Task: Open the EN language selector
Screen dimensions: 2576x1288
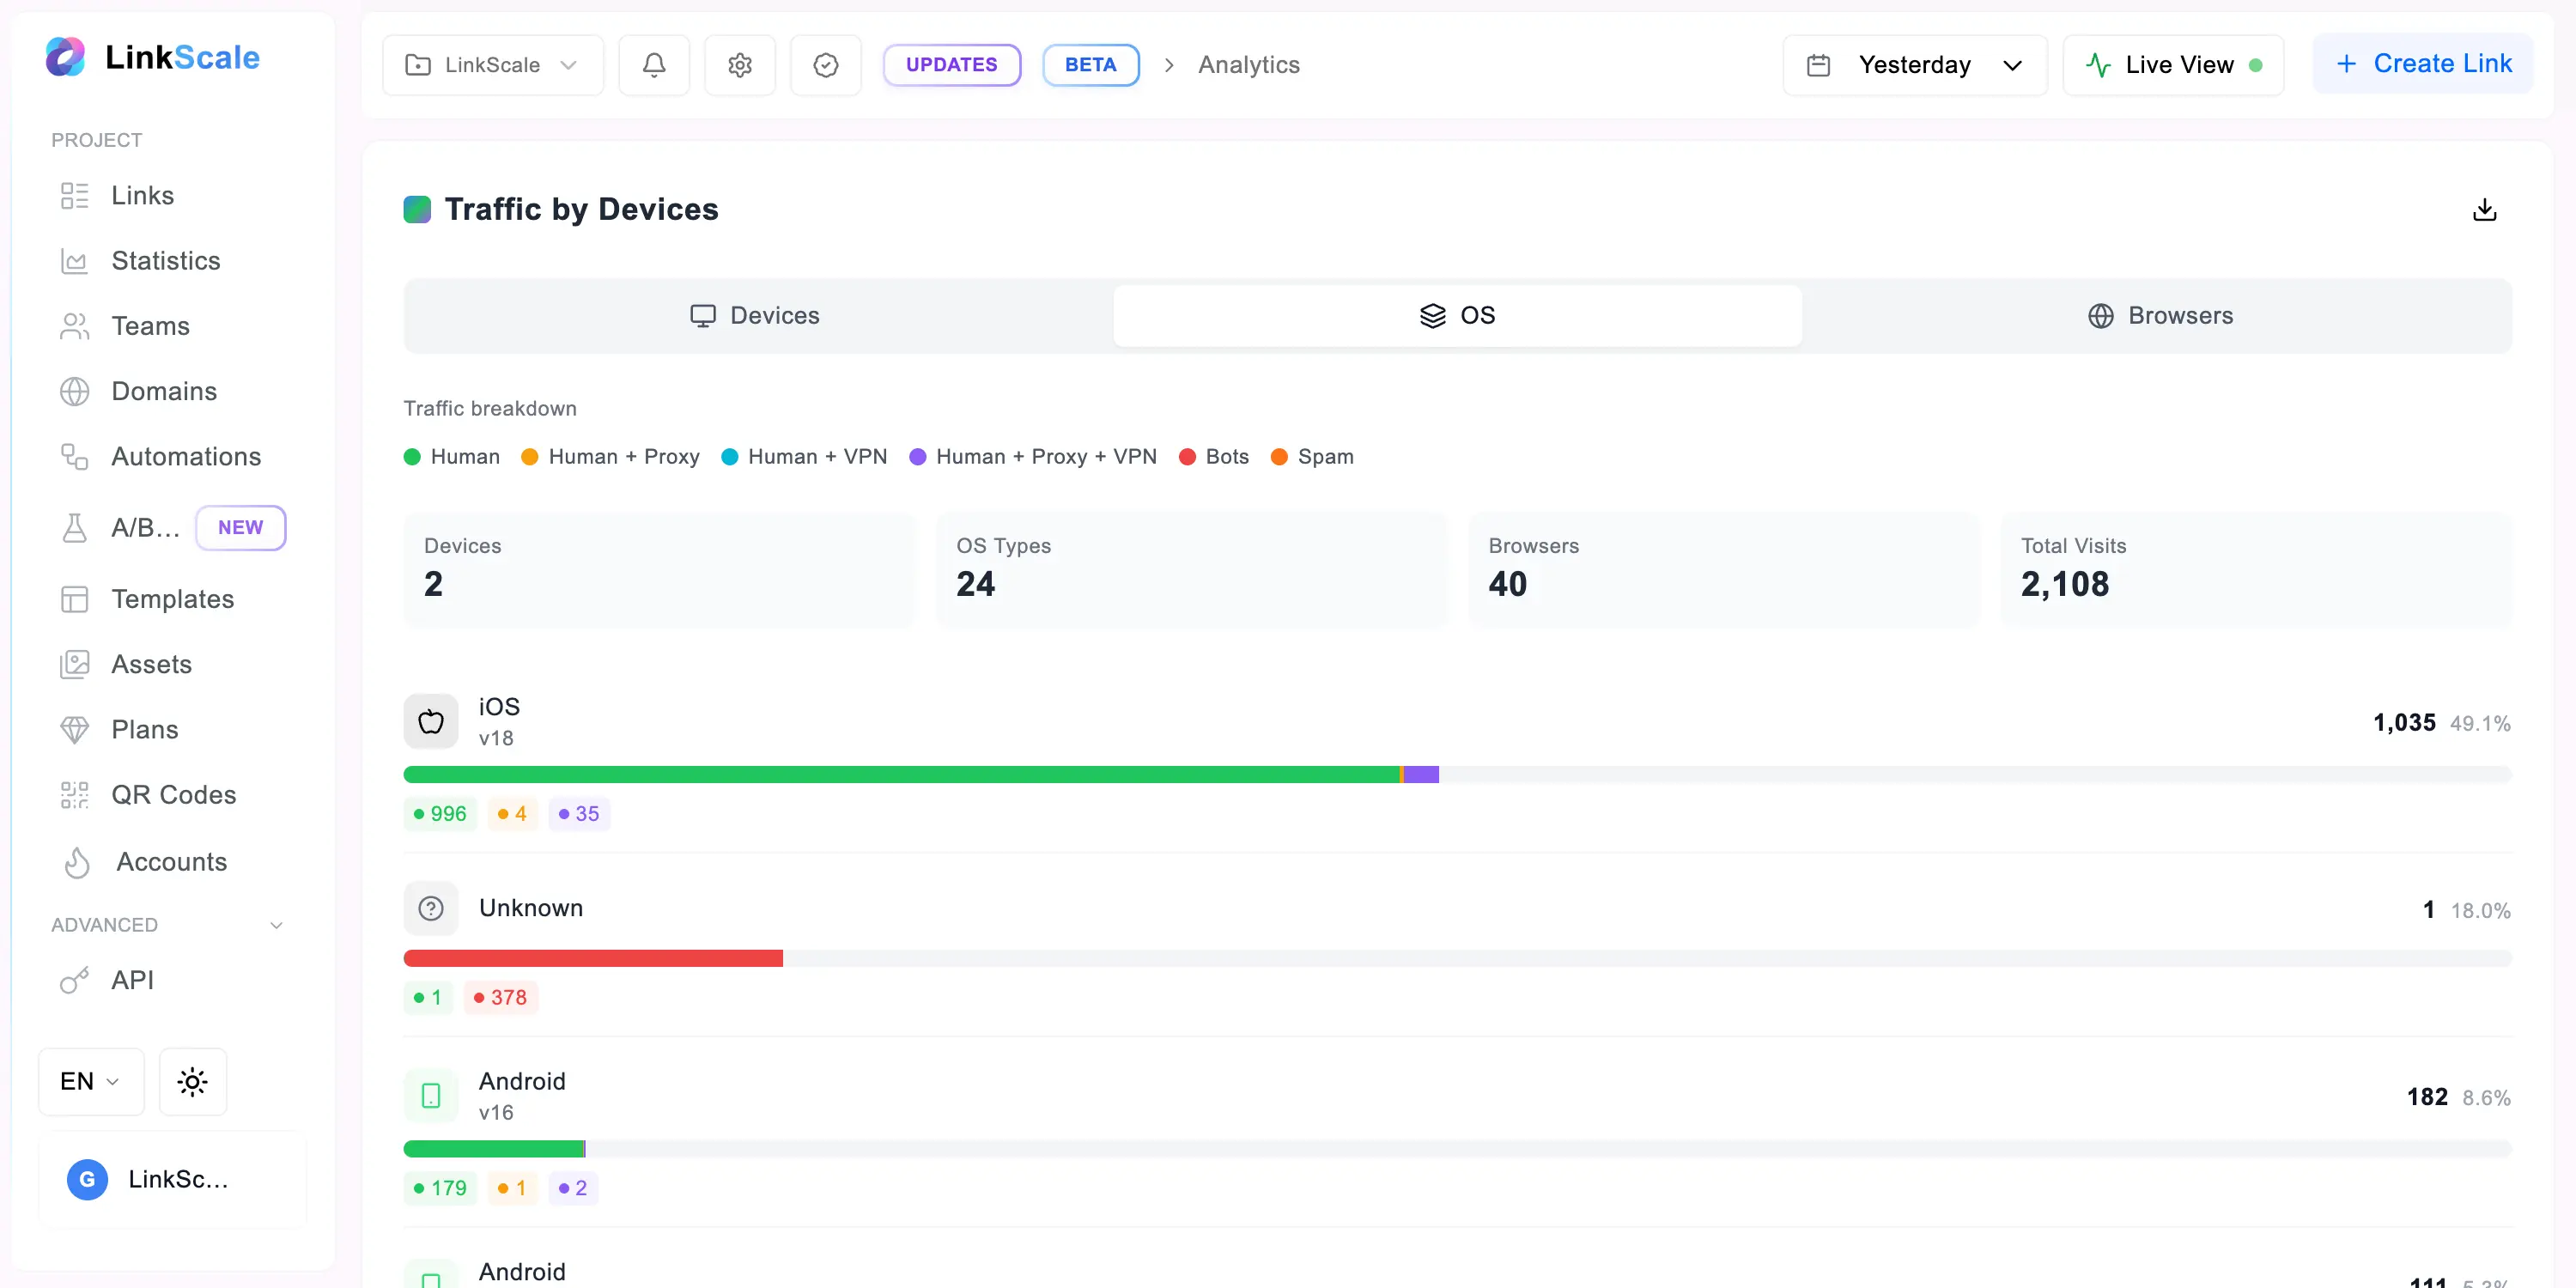Action: point(89,1081)
